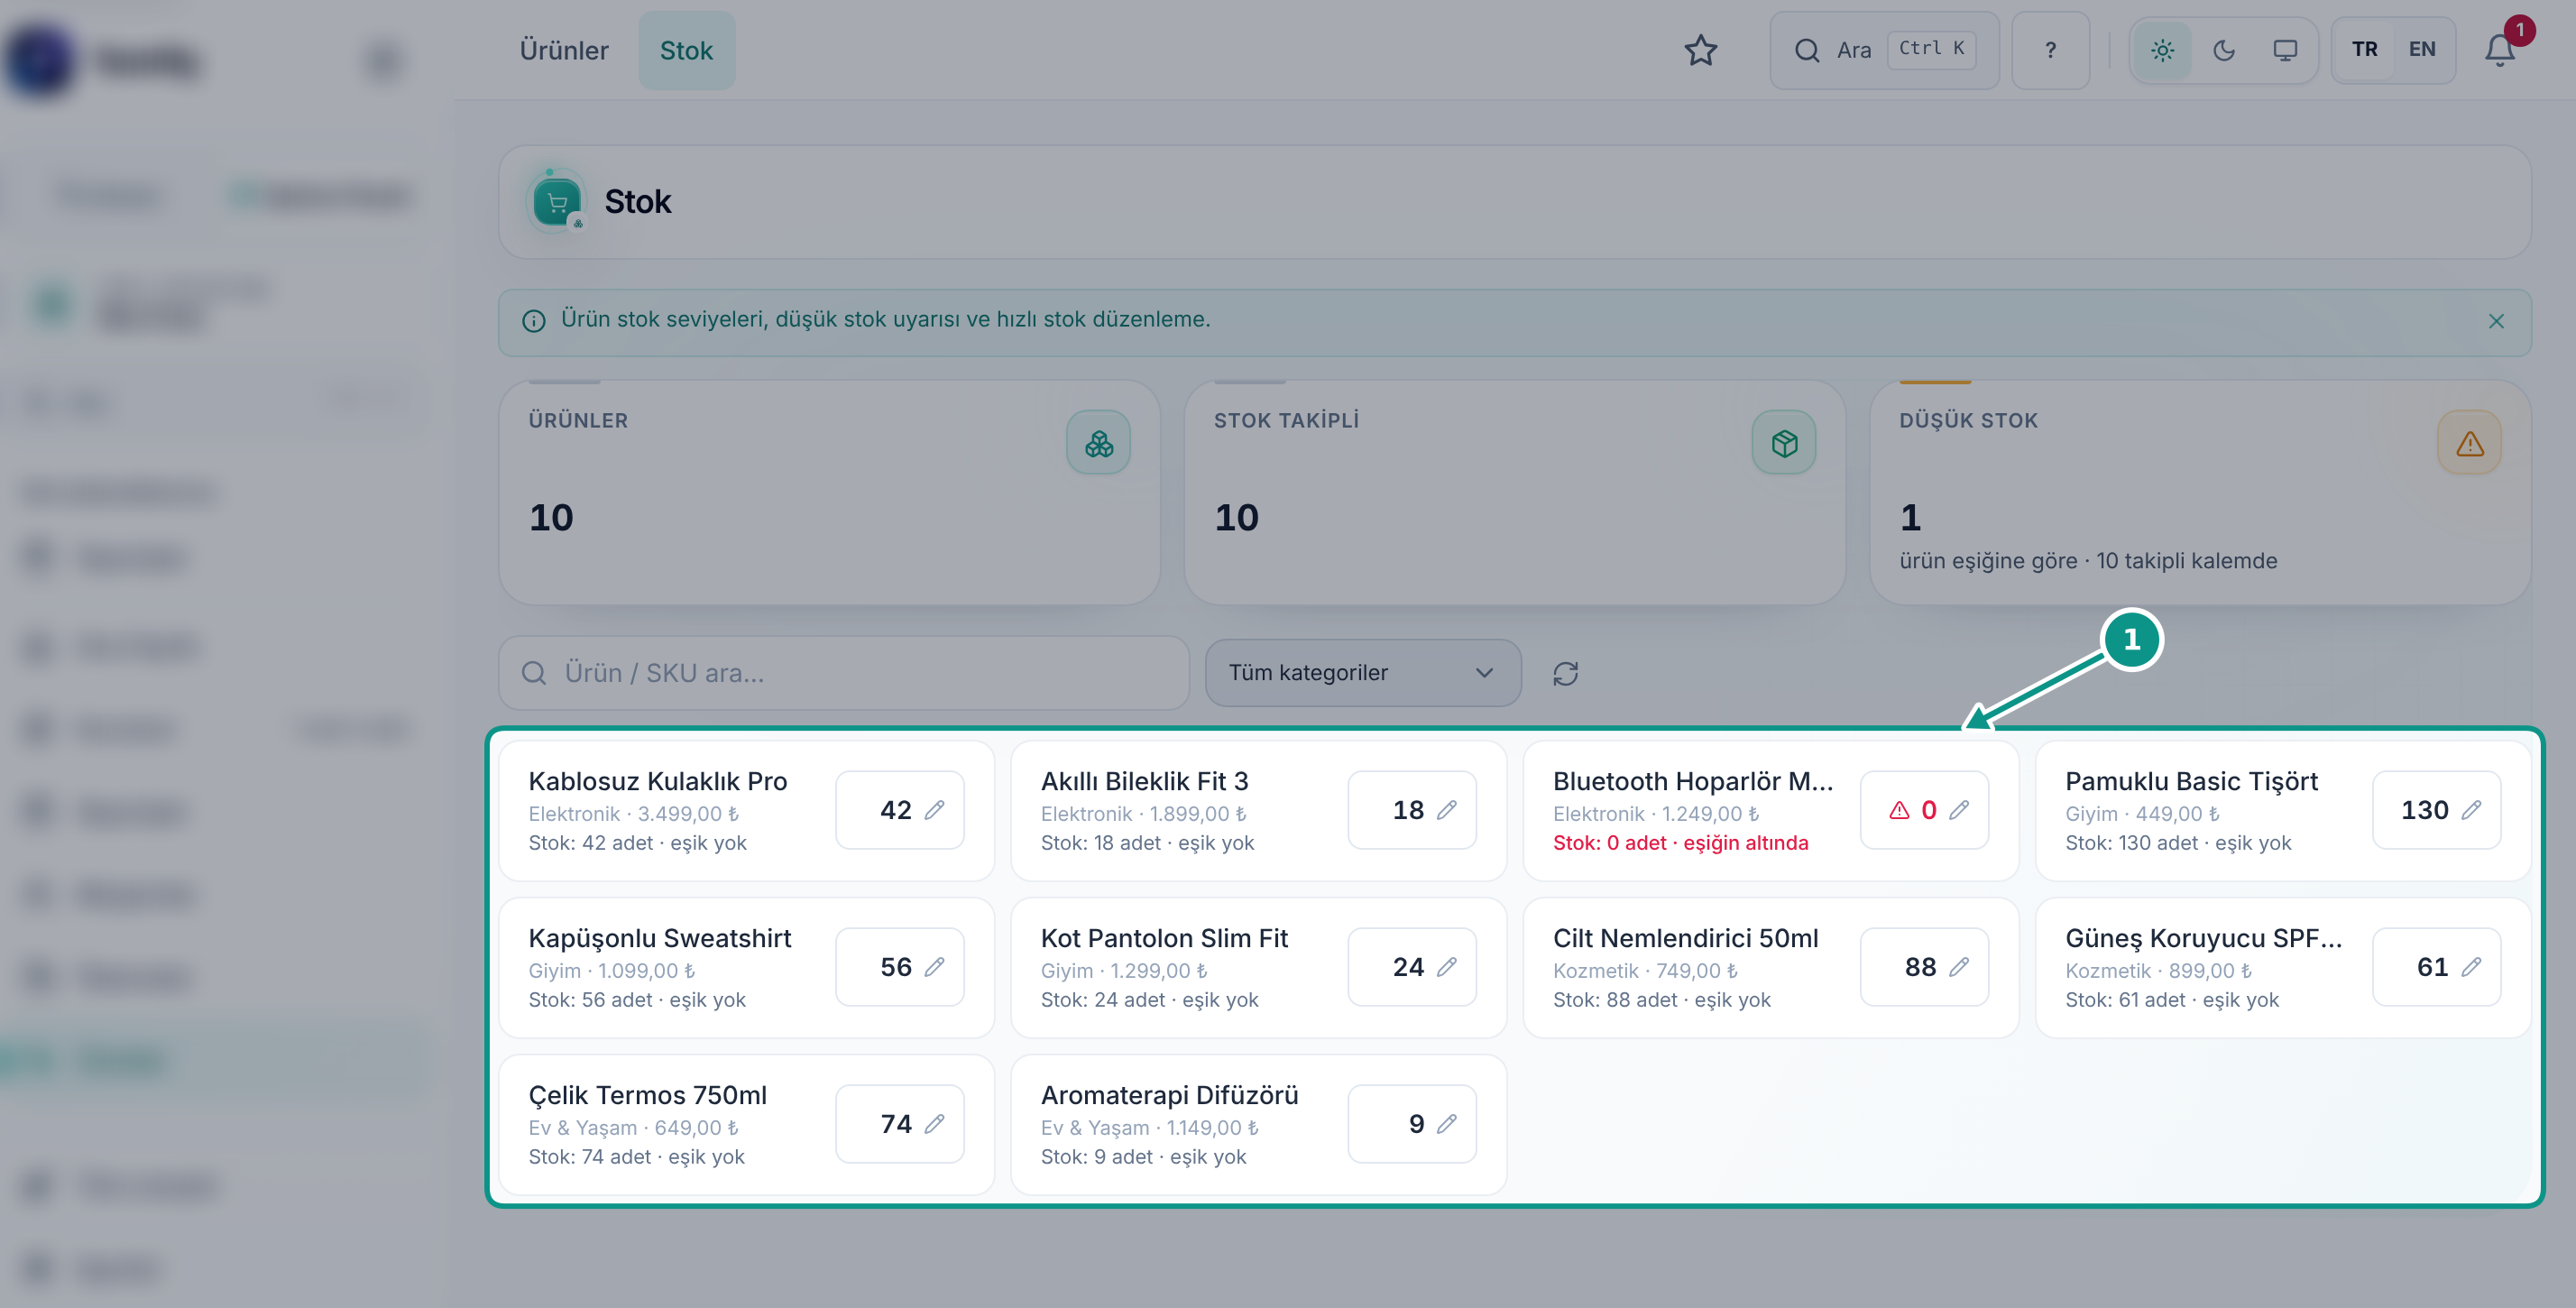
Task: Switch language to TR
Action: click(x=2364, y=50)
